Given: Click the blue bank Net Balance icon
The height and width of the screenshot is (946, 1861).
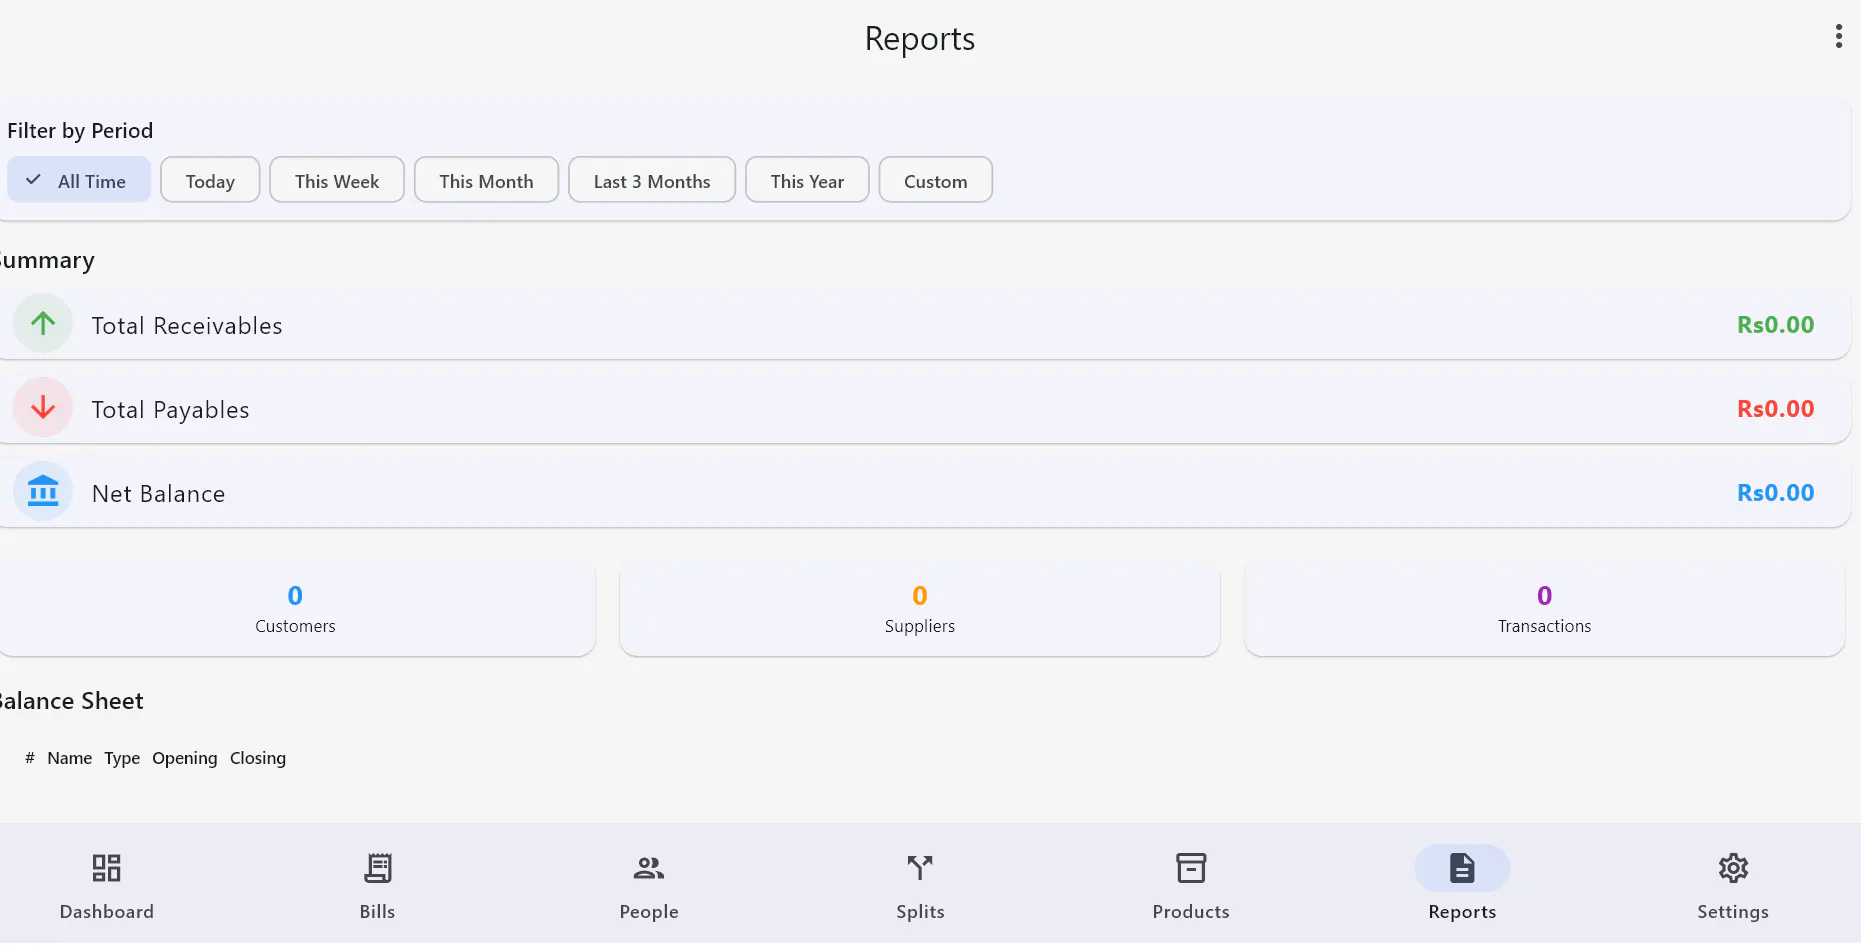Looking at the screenshot, I should click(x=43, y=491).
